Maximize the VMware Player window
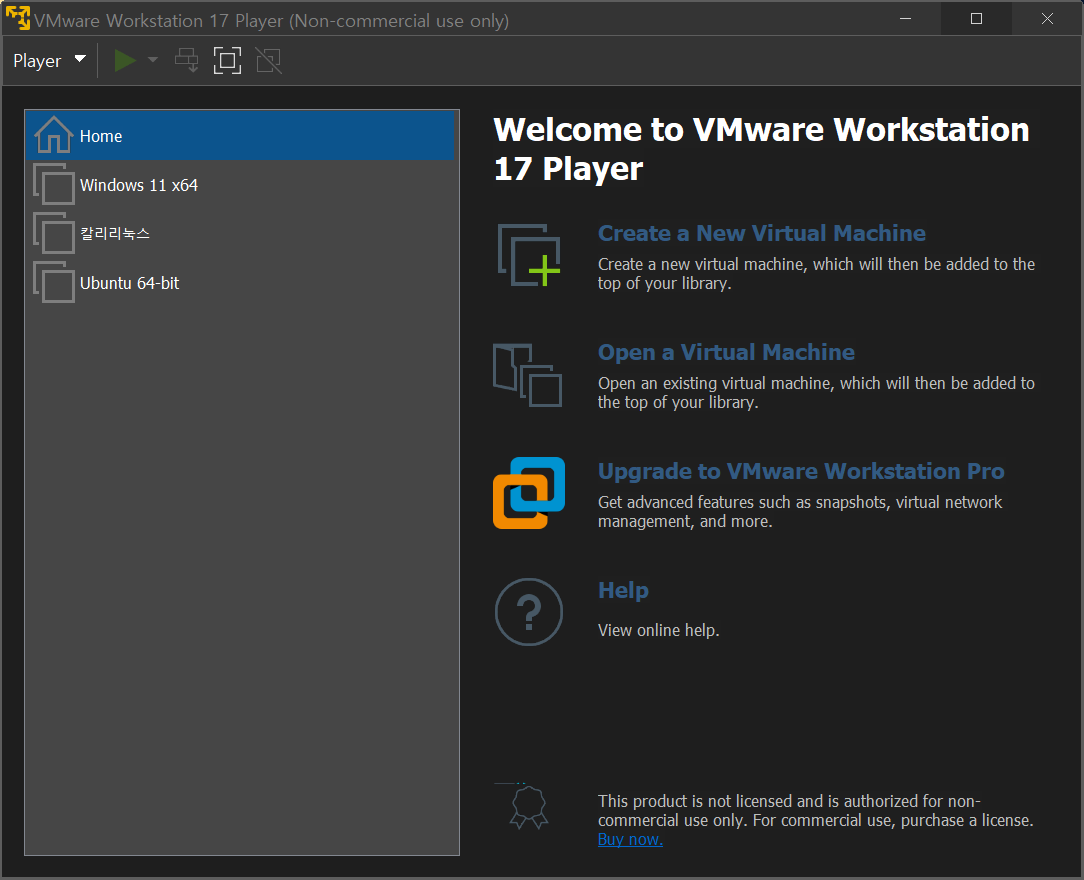1084x880 pixels. pyautogui.click(x=976, y=19)
